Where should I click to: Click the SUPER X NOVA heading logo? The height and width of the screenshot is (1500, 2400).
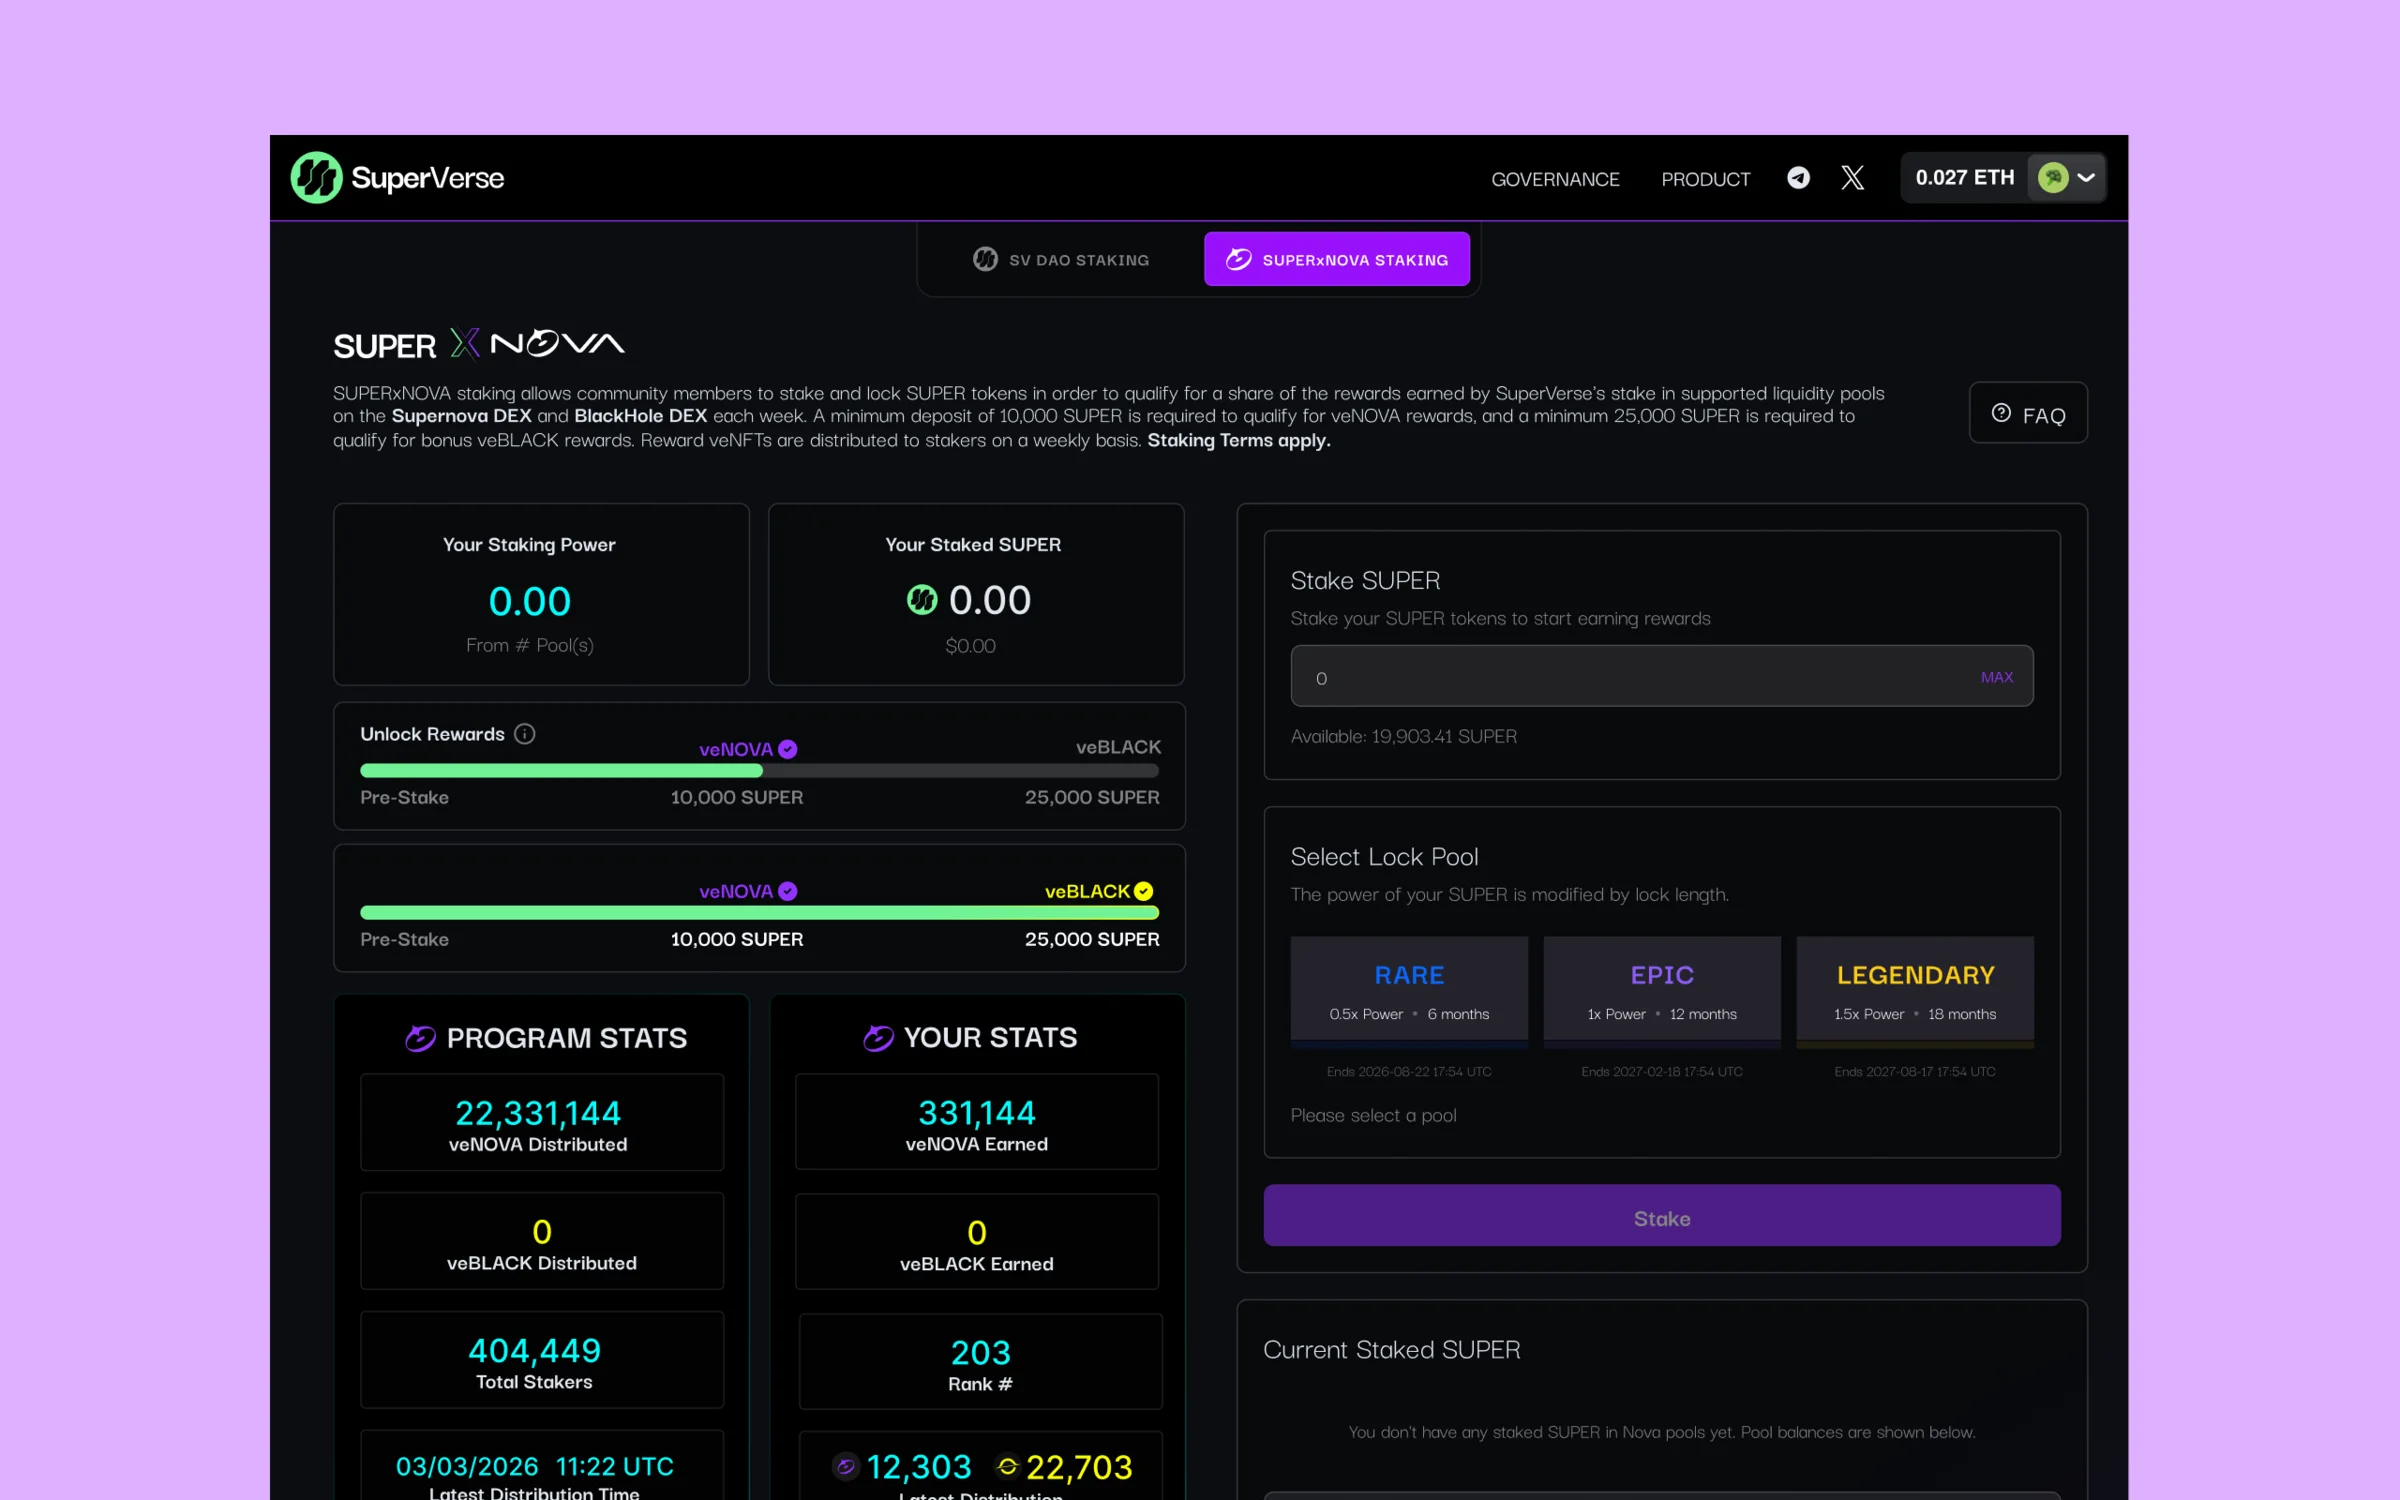click(x=478, y=344)
